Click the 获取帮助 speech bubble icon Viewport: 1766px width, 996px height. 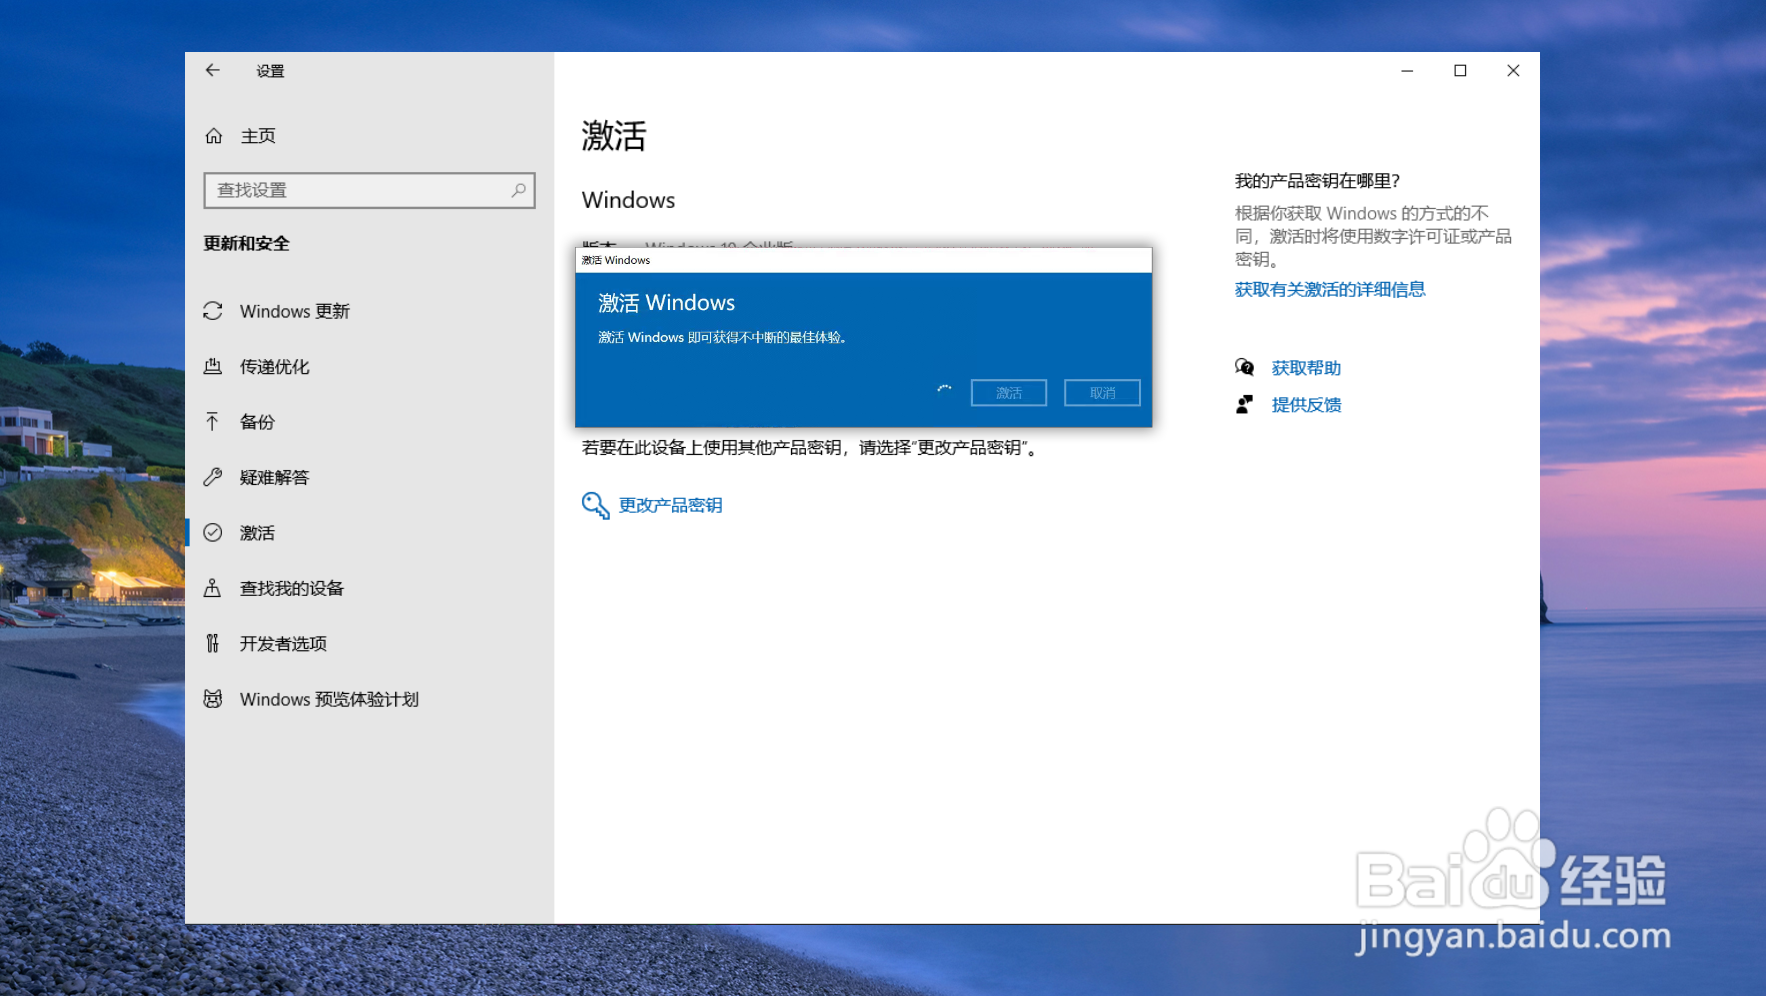click(1244, 367)
